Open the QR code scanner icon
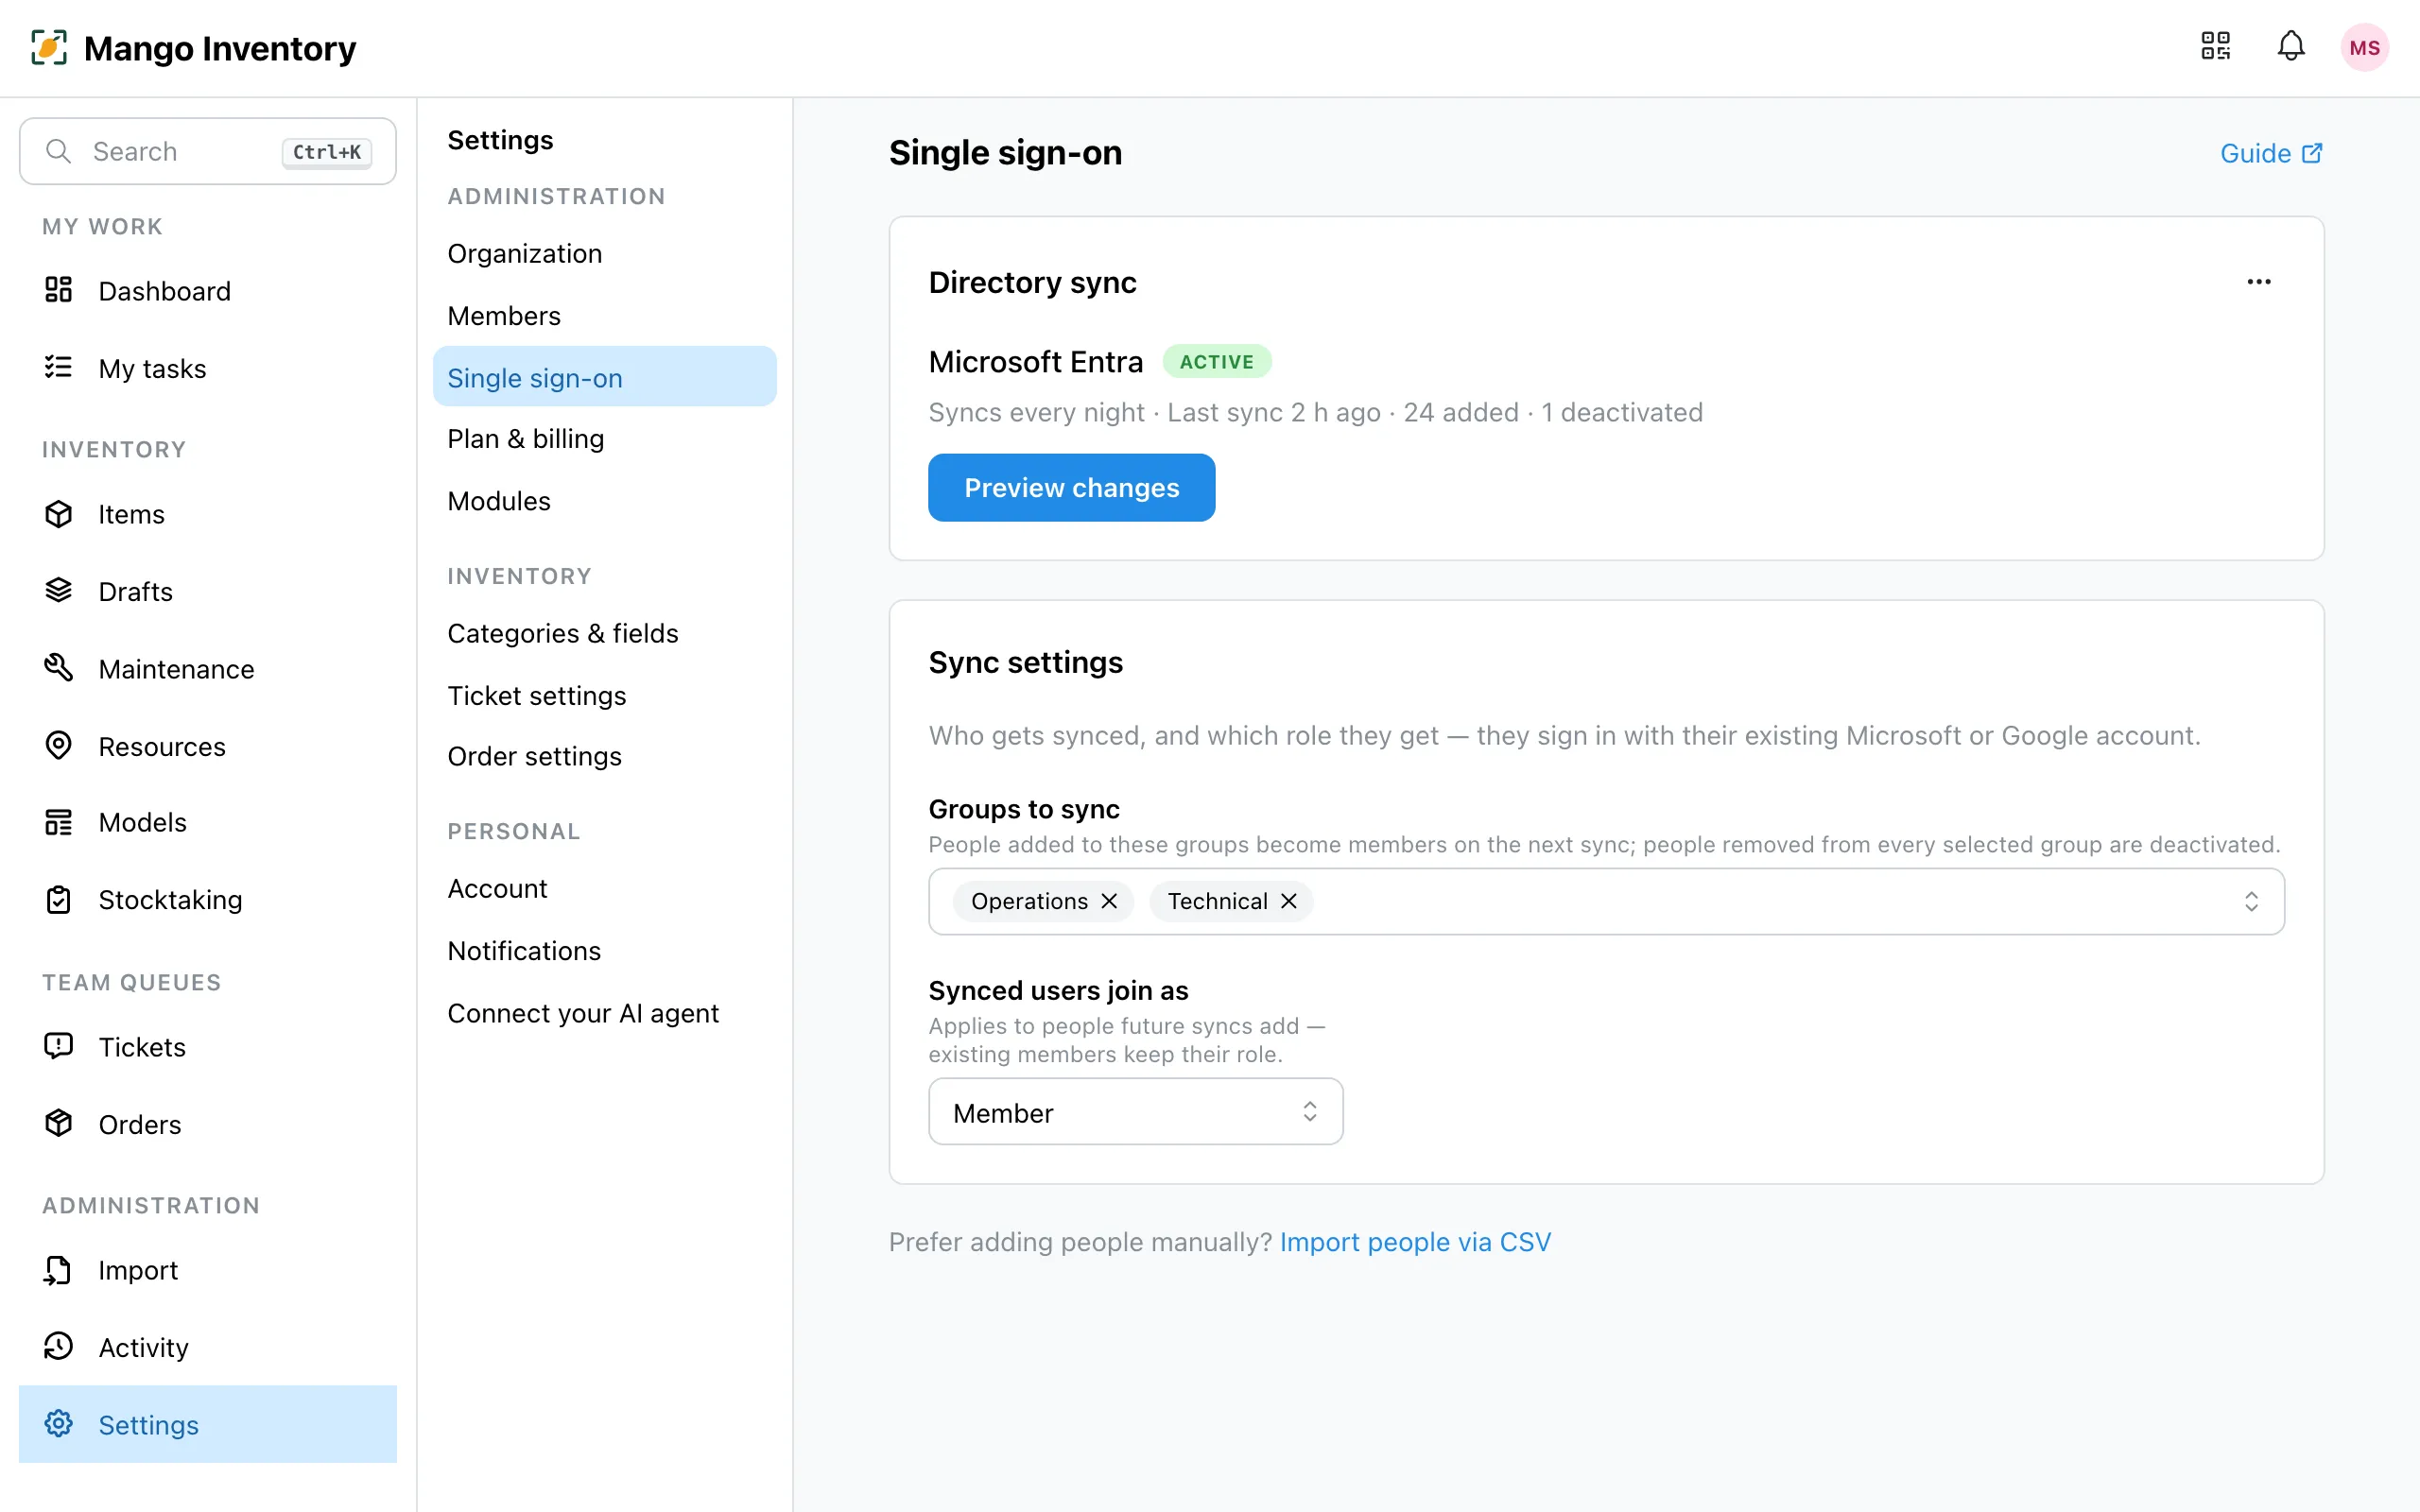Image resolution: width=2420 pixels, height=1512 pixels. (x=2215, y=46)
